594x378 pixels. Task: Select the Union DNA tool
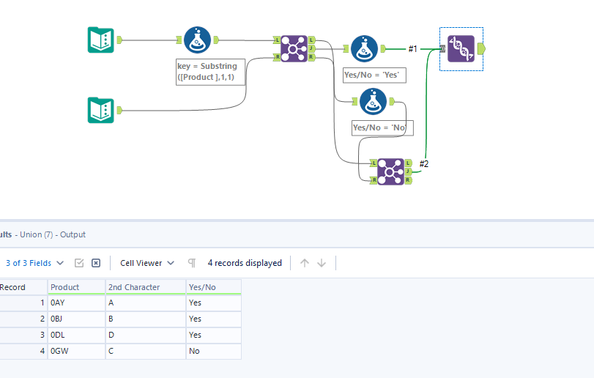coord(461,48)
